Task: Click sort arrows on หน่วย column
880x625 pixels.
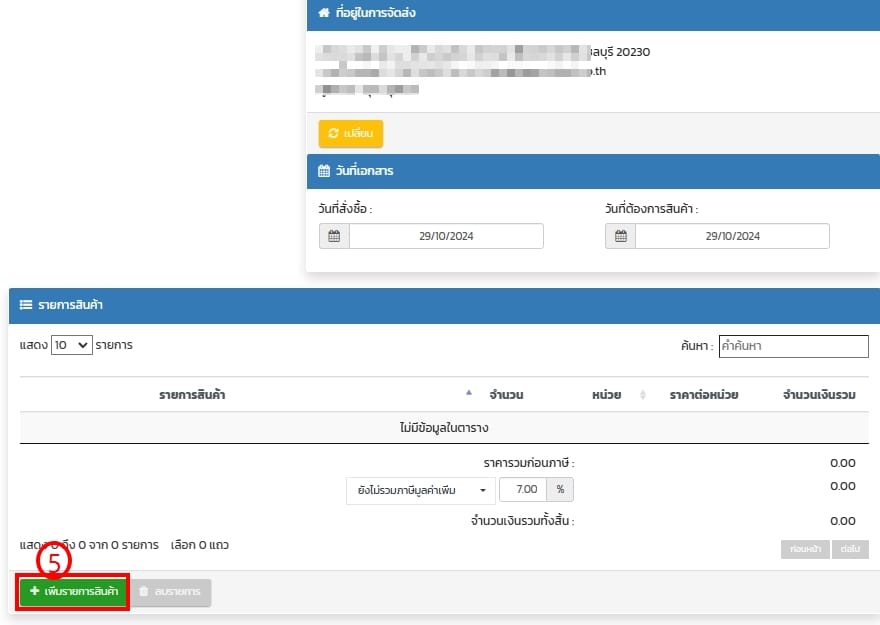Action: [642, 395]
